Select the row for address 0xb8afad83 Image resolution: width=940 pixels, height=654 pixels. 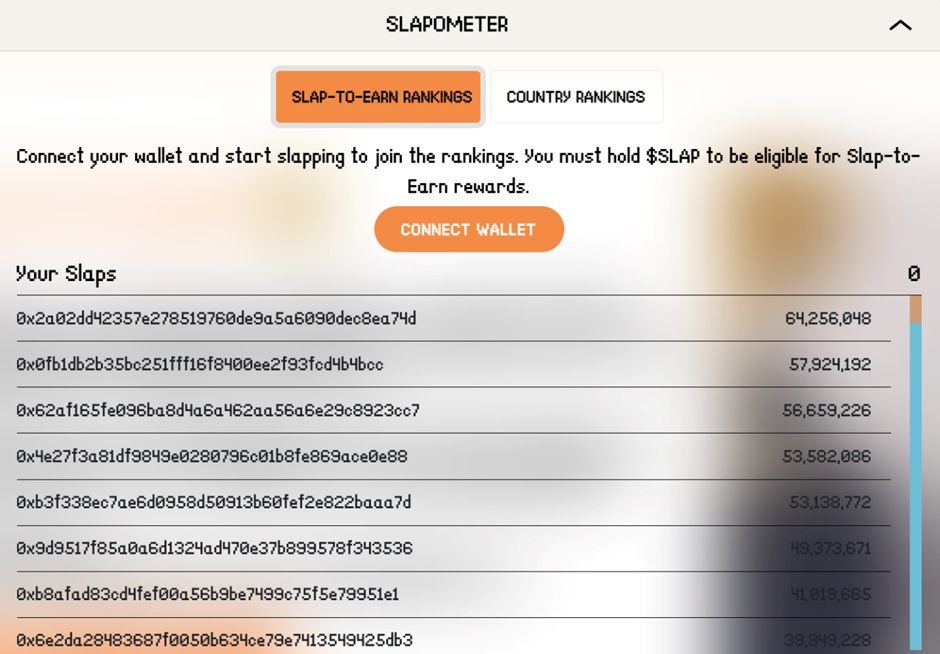tap(207, 594)
